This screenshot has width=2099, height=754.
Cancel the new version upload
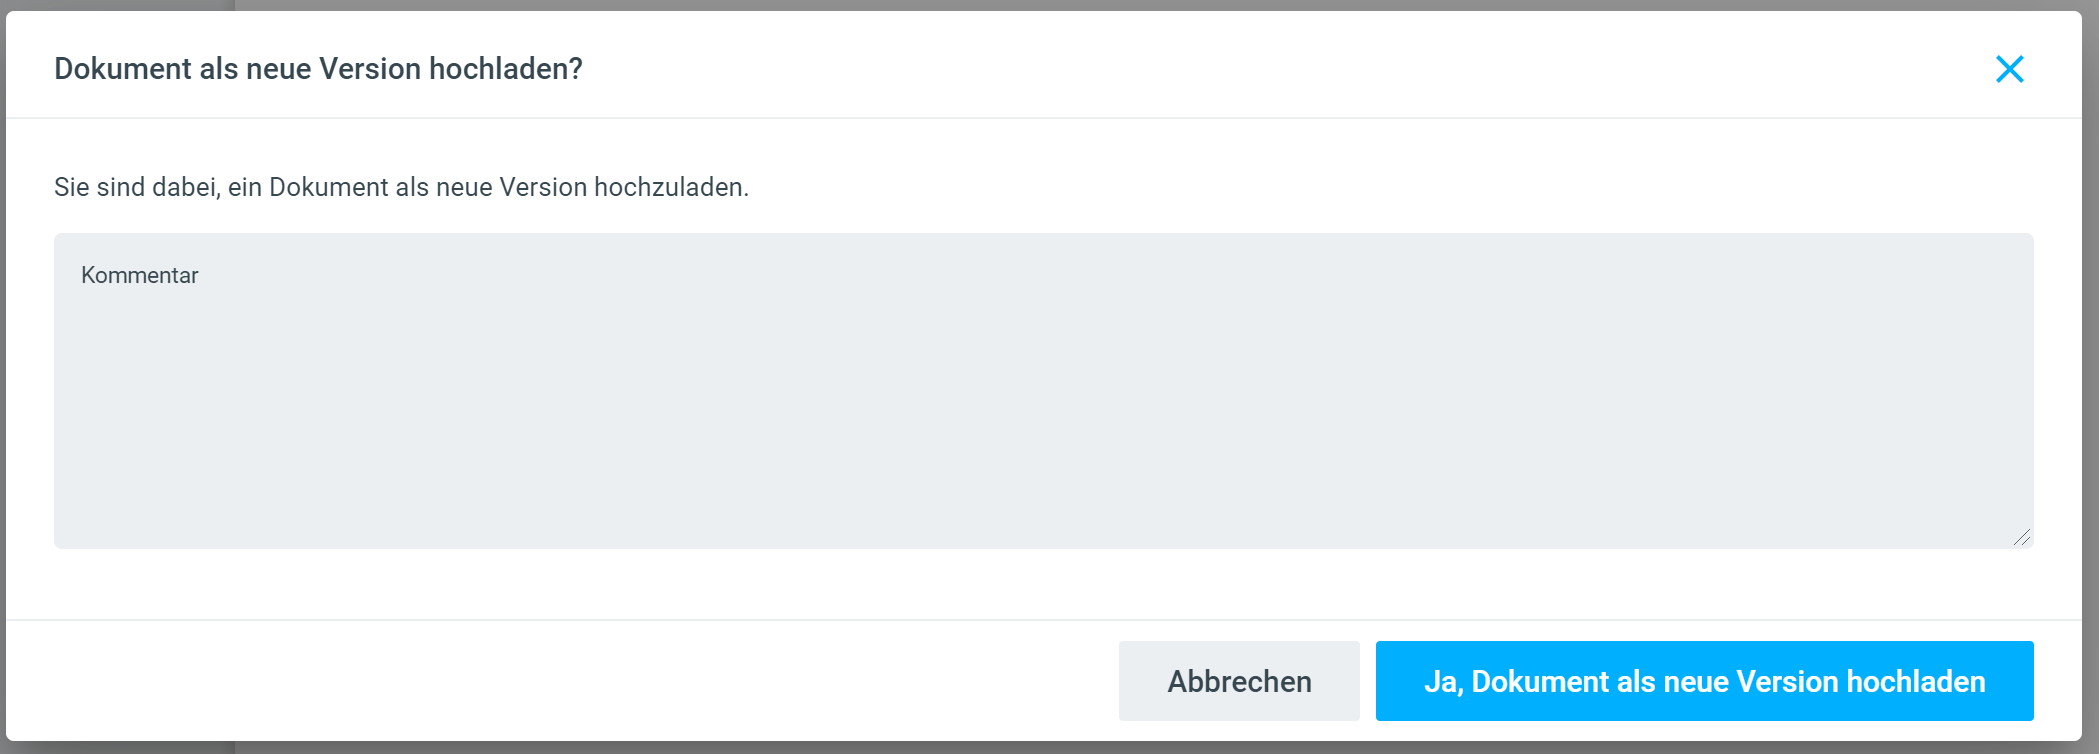pos(1238,681)
